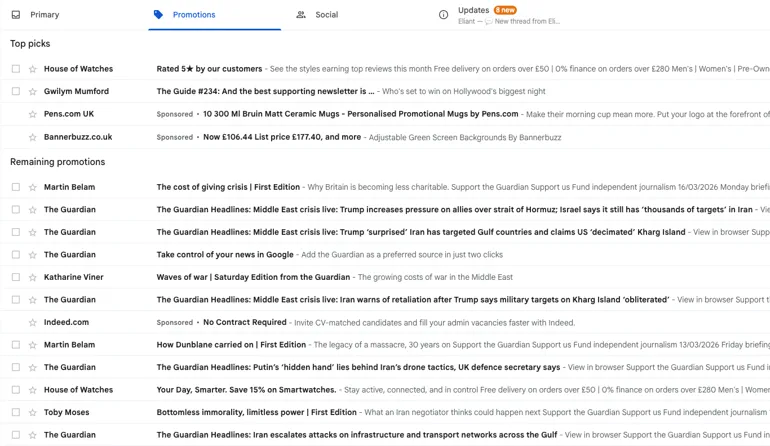This screenshot has height=446, width=770.
Task: Open the 'No Contract Required' Indeed ad
Action: tap(245, 323)
